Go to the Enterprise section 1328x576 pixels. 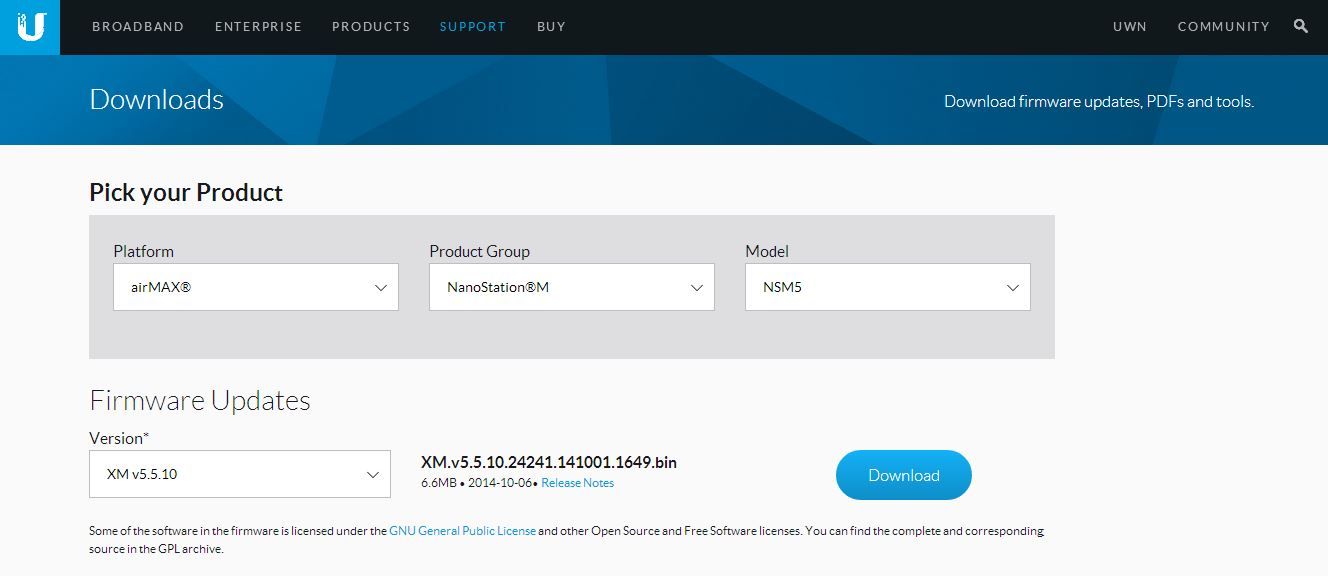coord(258,27)
